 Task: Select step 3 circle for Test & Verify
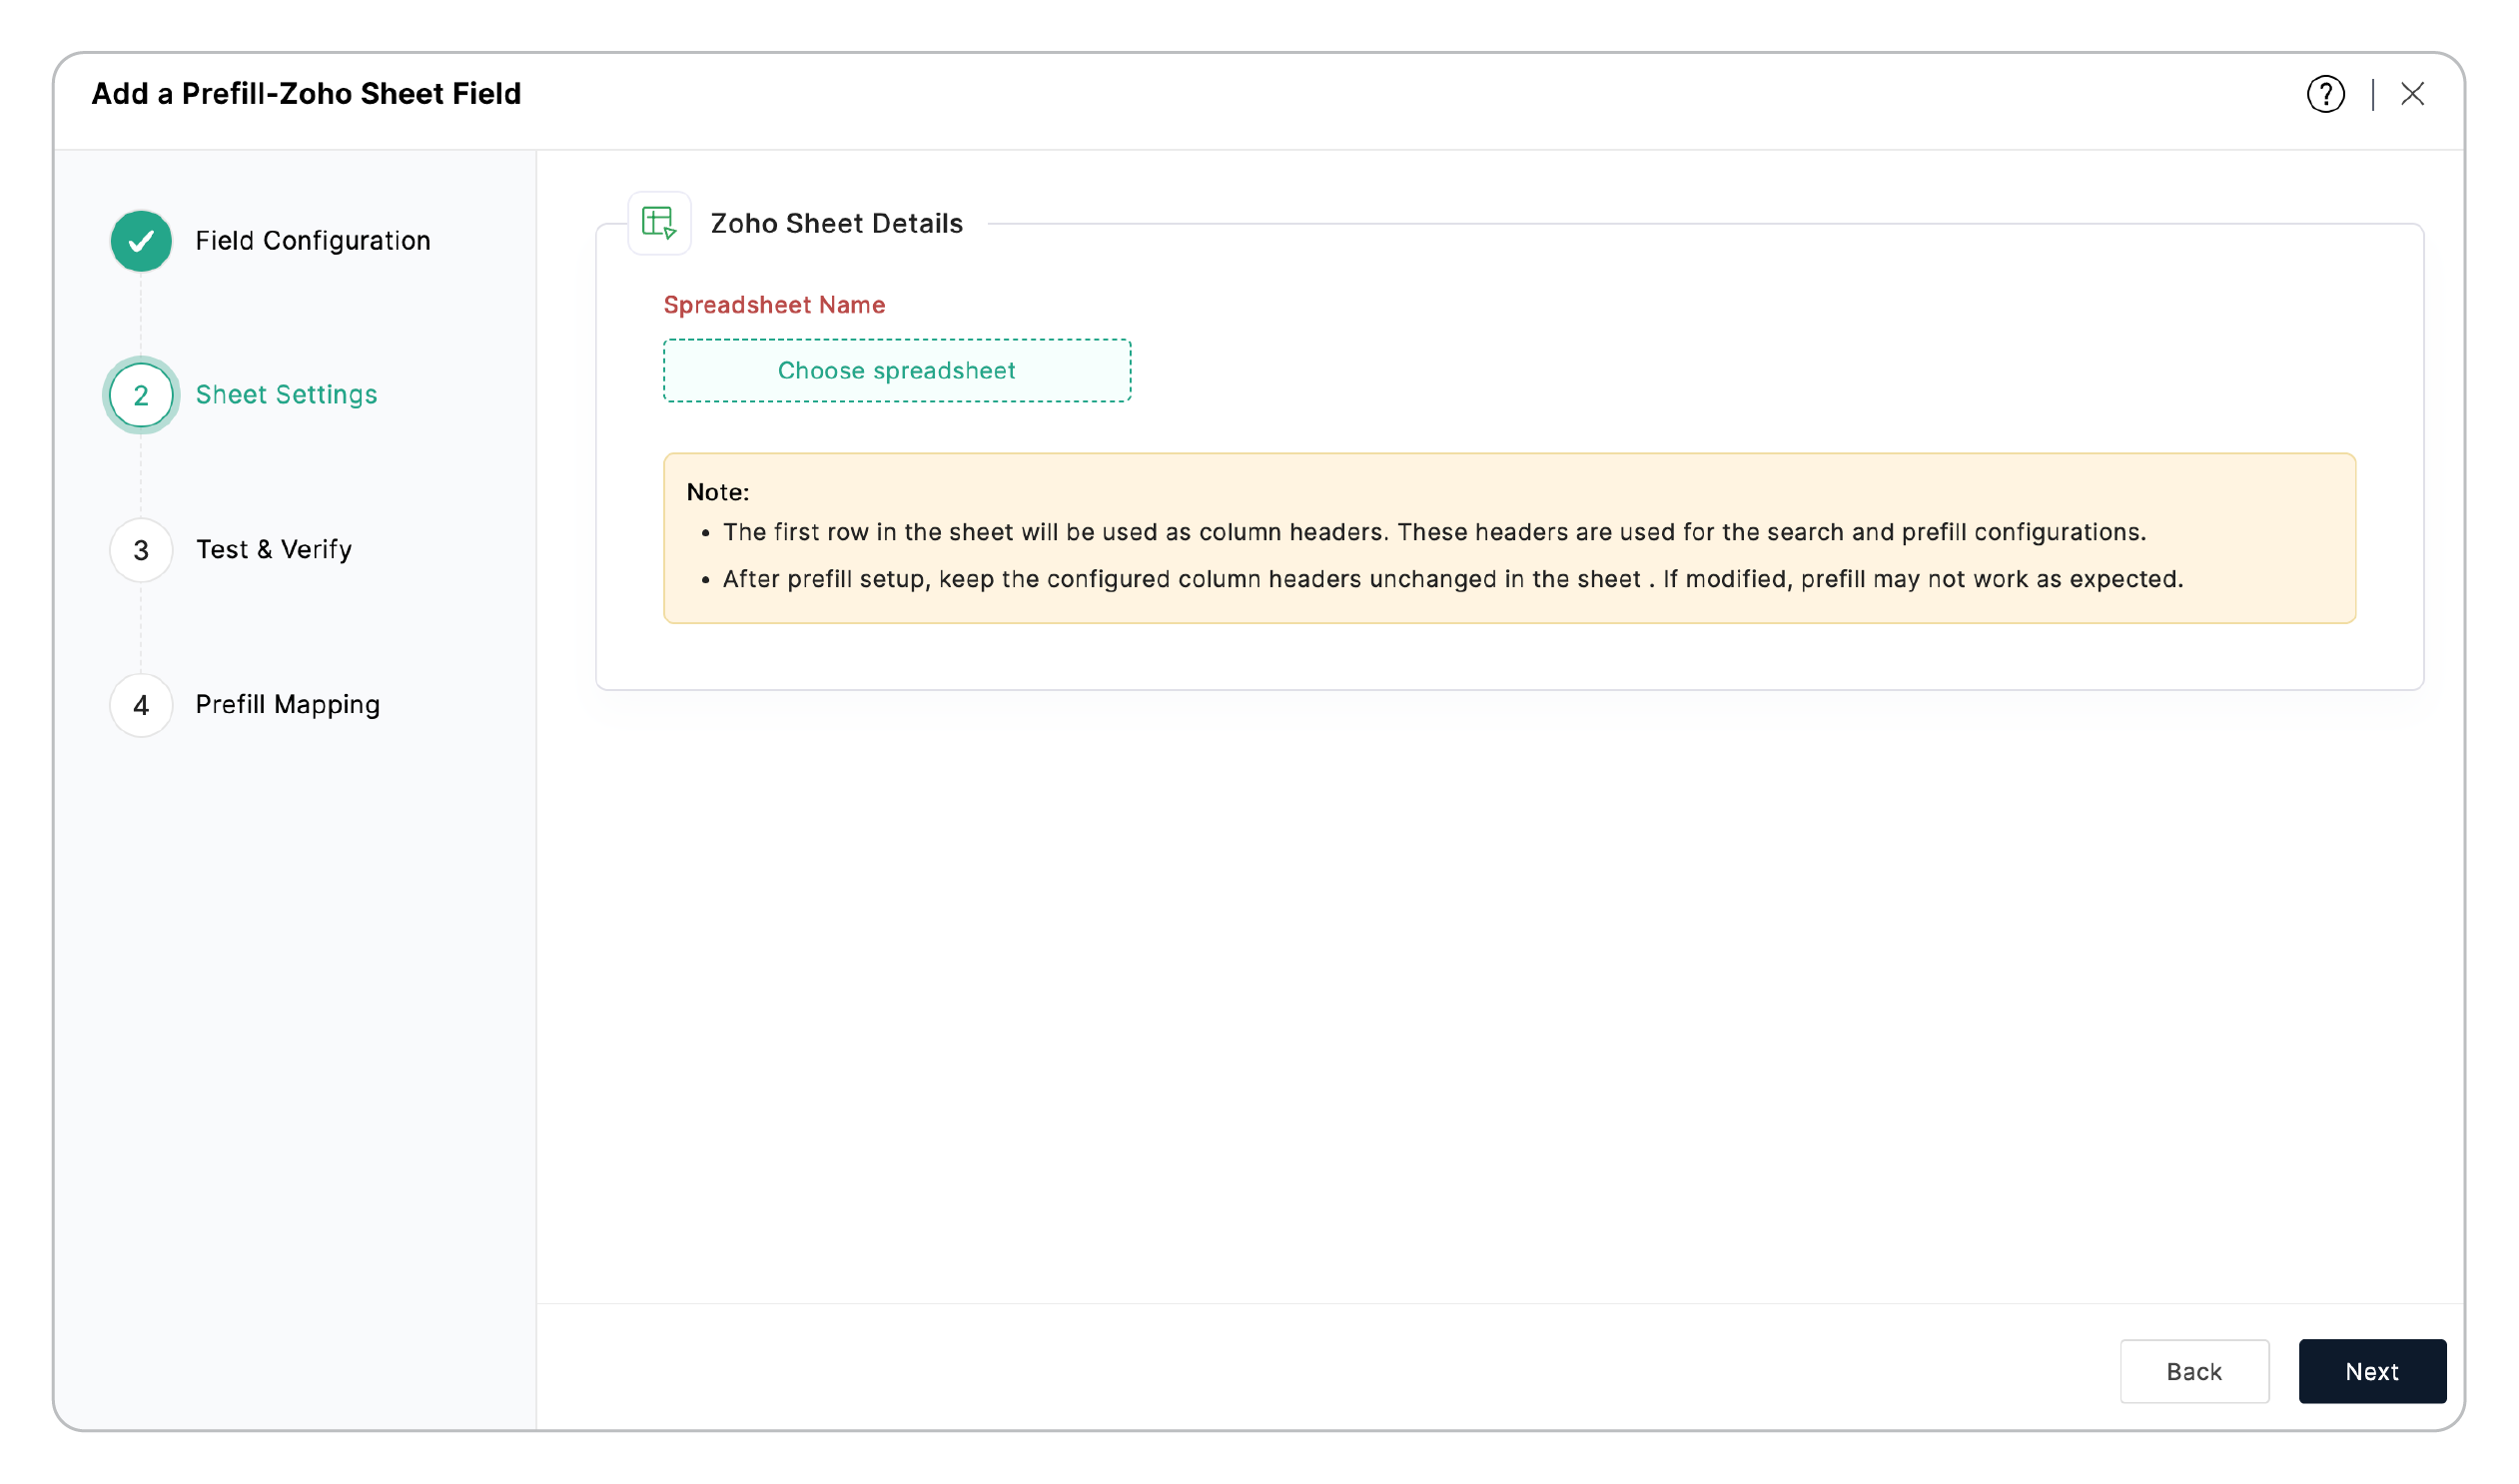click(141, 550)
